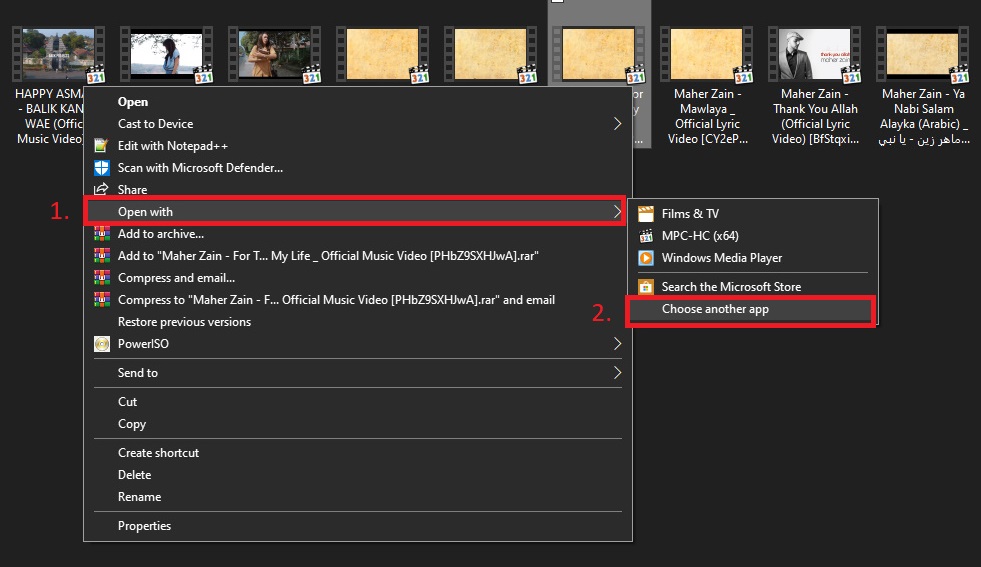This screenshot has height=567, width=981.
Task: Expand the PowerISO chevron arrow
Action: click(617, 344)
